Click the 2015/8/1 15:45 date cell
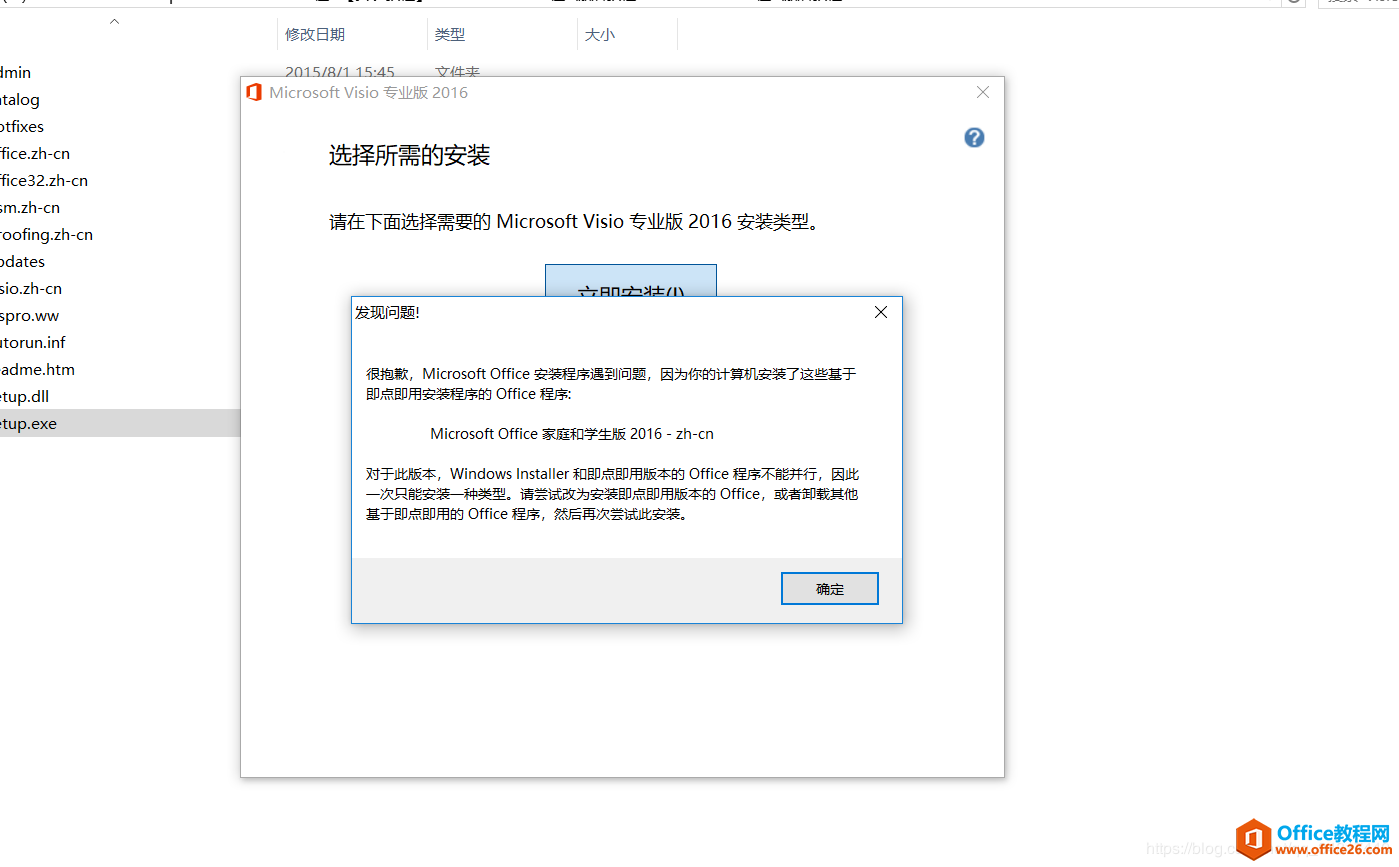 [340, 72]
